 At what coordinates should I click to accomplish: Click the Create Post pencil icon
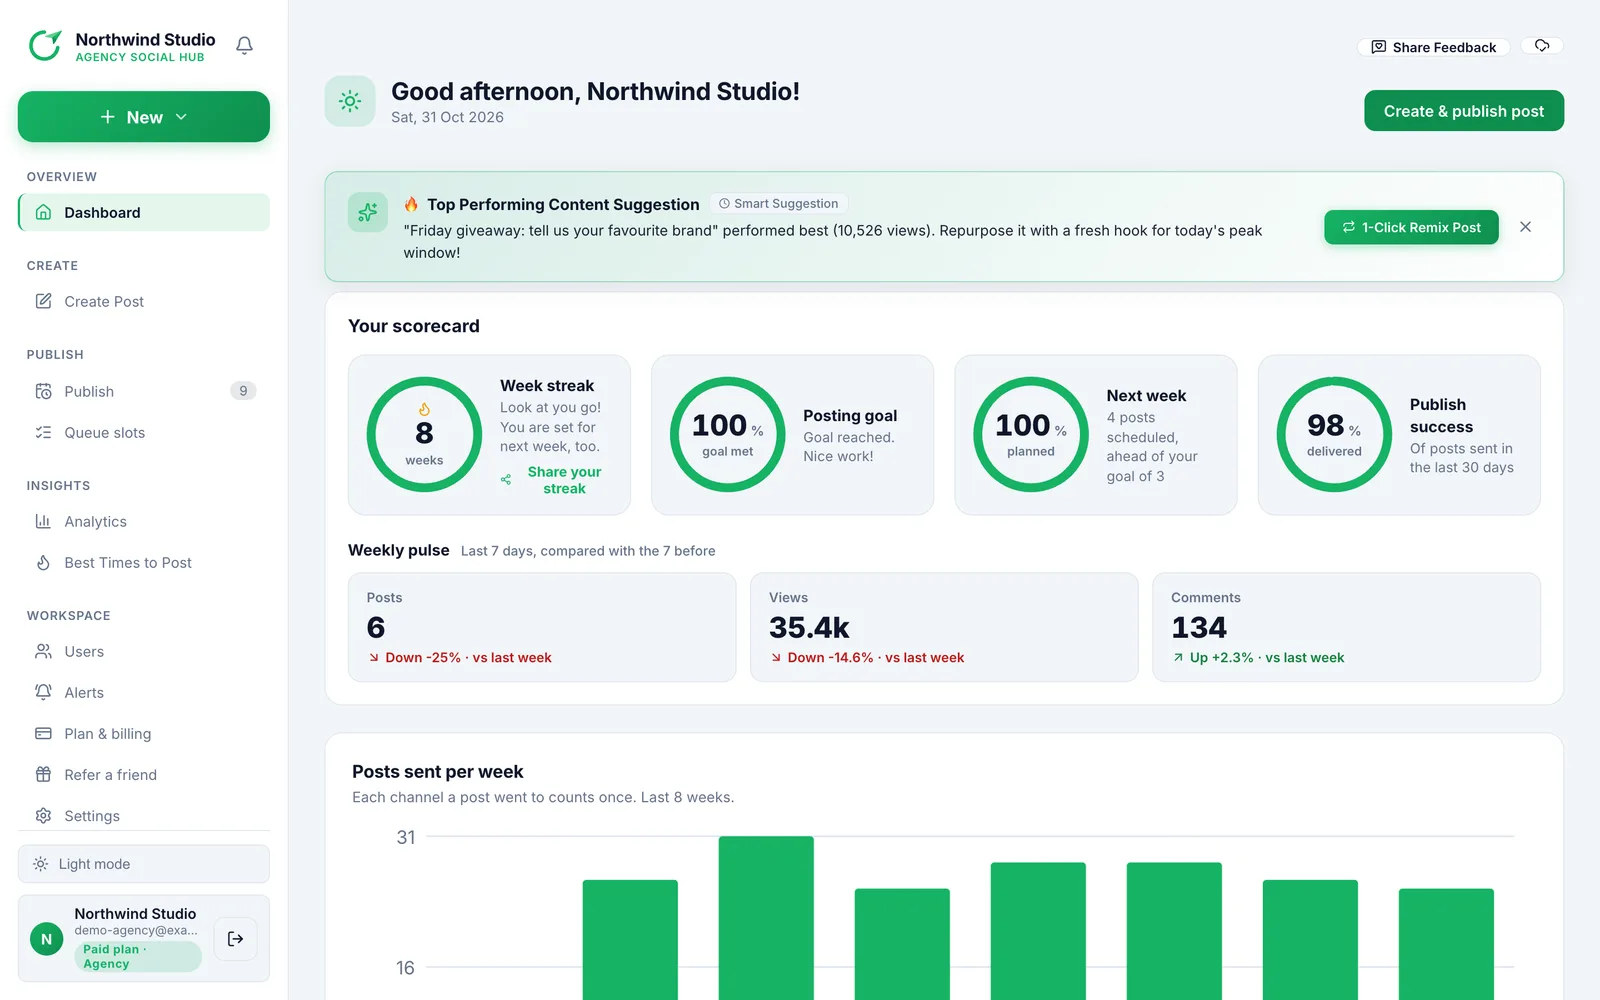pyautogui.click(x=43, y=301)
